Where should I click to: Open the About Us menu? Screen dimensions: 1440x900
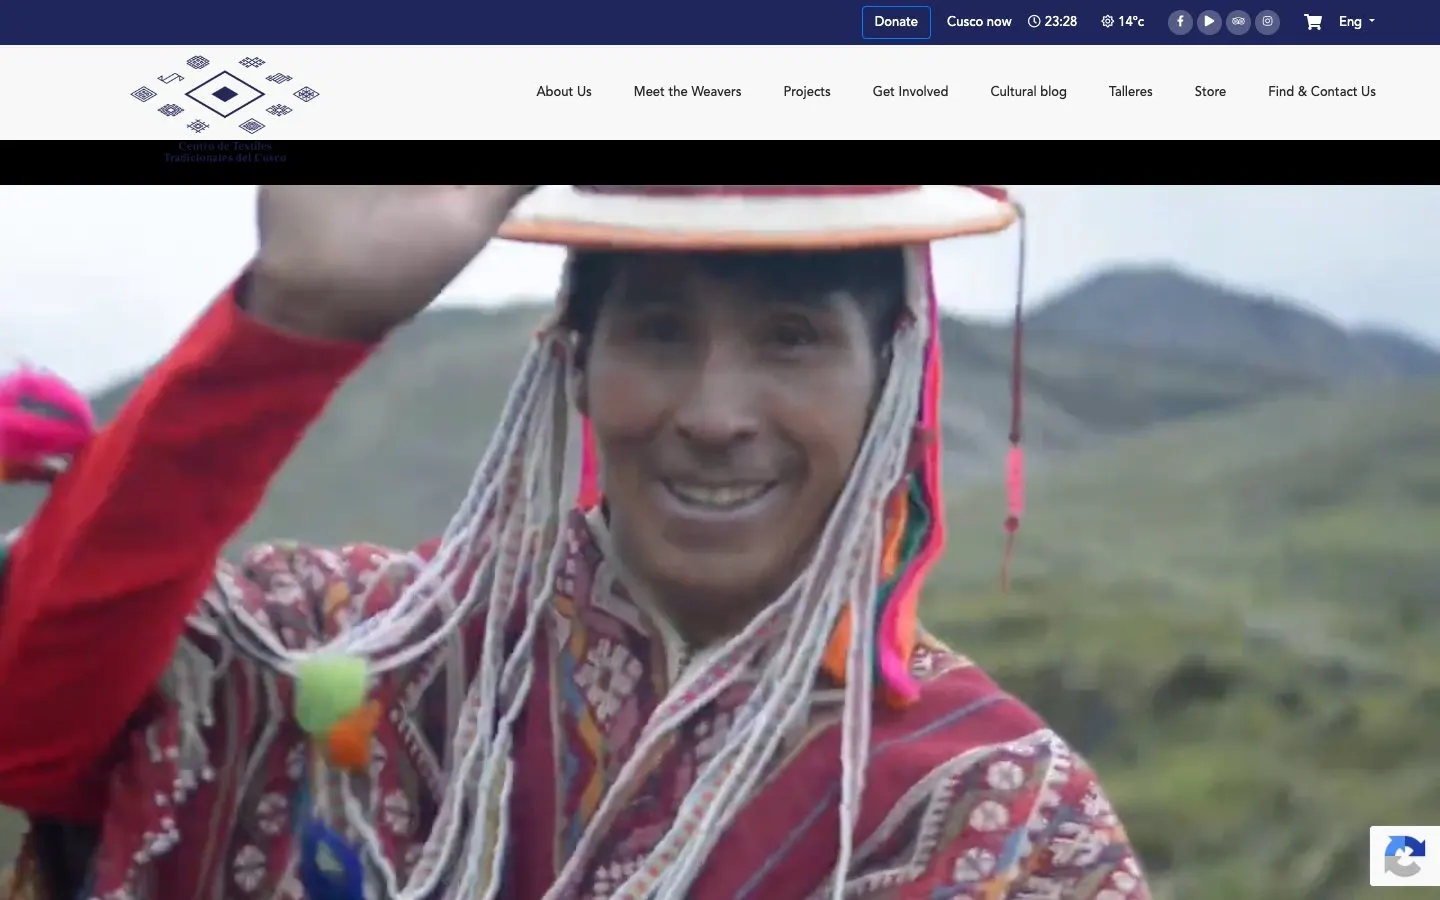[564, 92]
